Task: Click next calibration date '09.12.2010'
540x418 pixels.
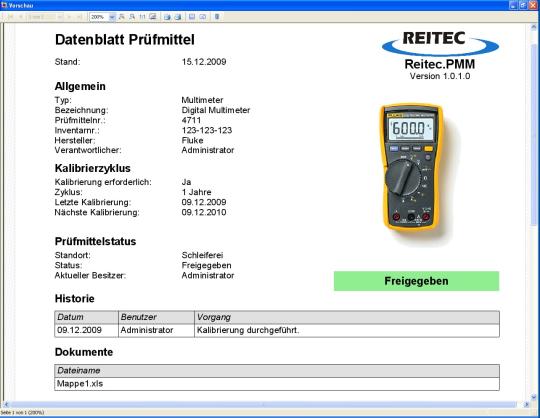Action: [x=204, y=212]
